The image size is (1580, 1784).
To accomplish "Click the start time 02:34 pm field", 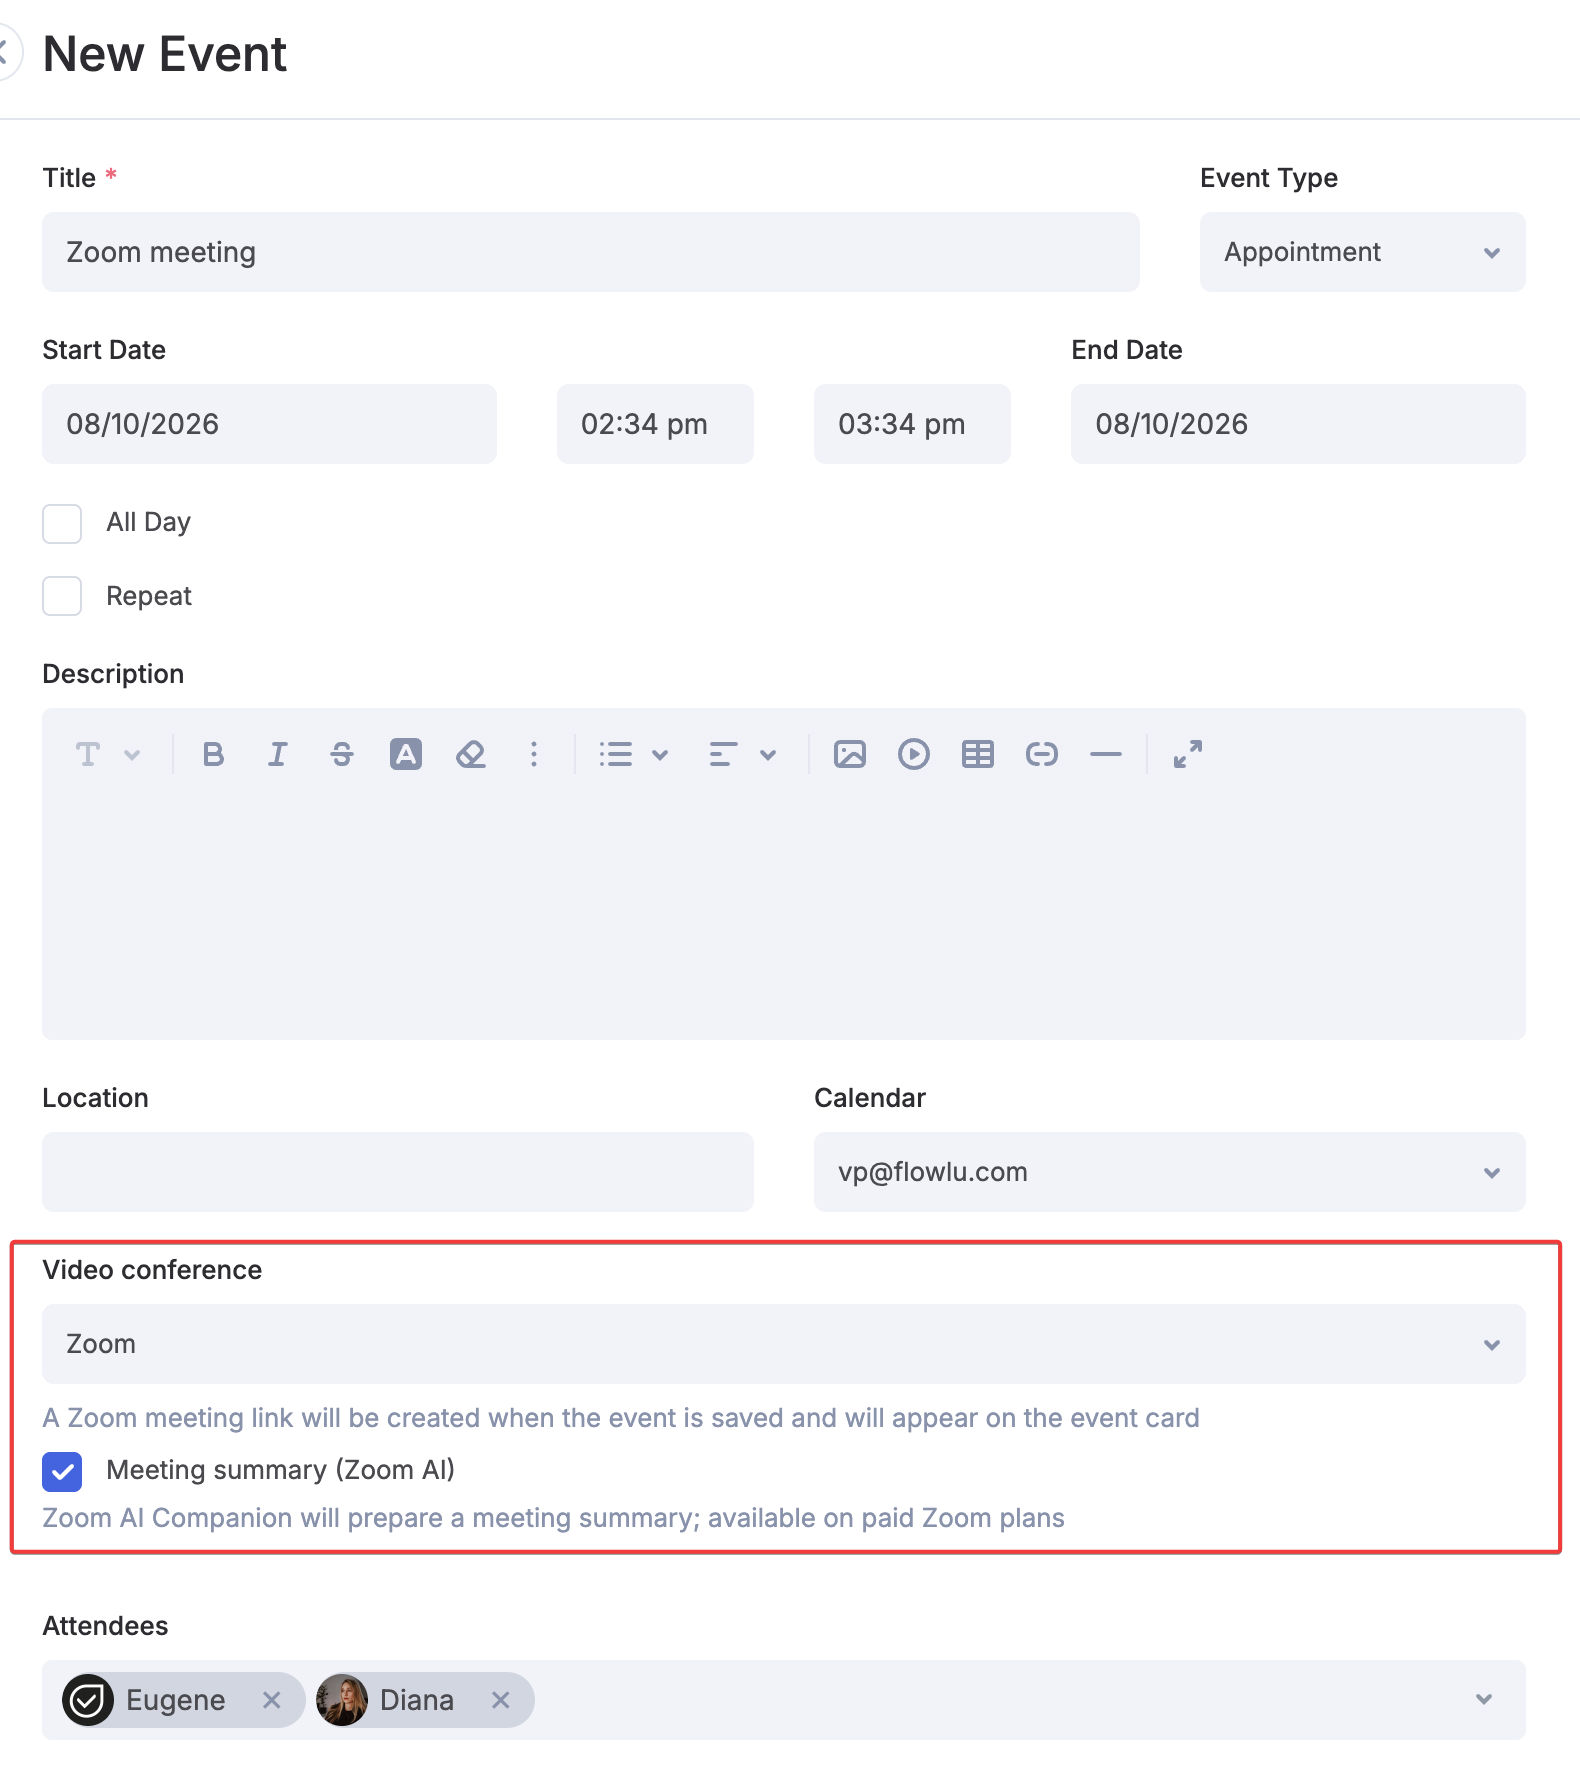I will coord(655,424).
